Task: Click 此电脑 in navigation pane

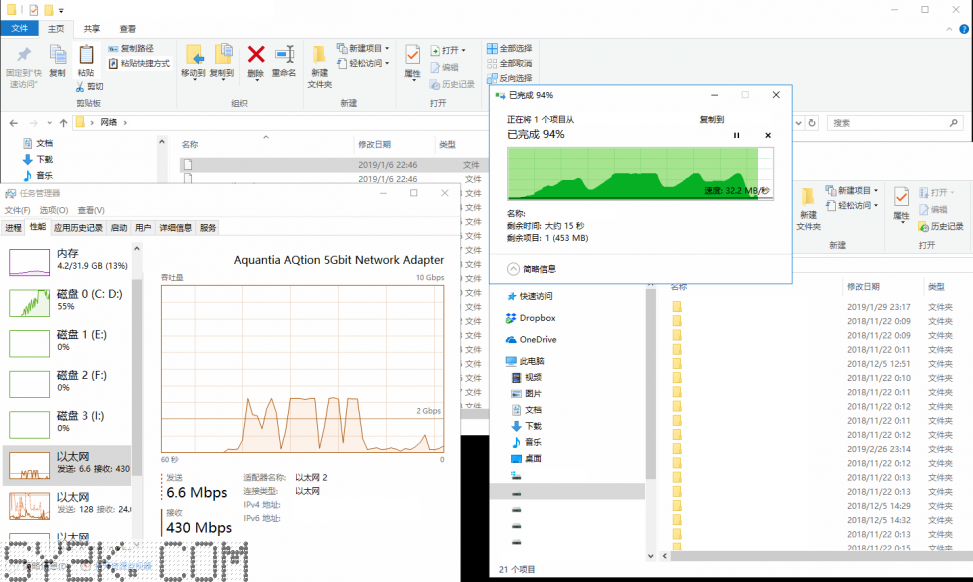Action: (x=525, y=361)
